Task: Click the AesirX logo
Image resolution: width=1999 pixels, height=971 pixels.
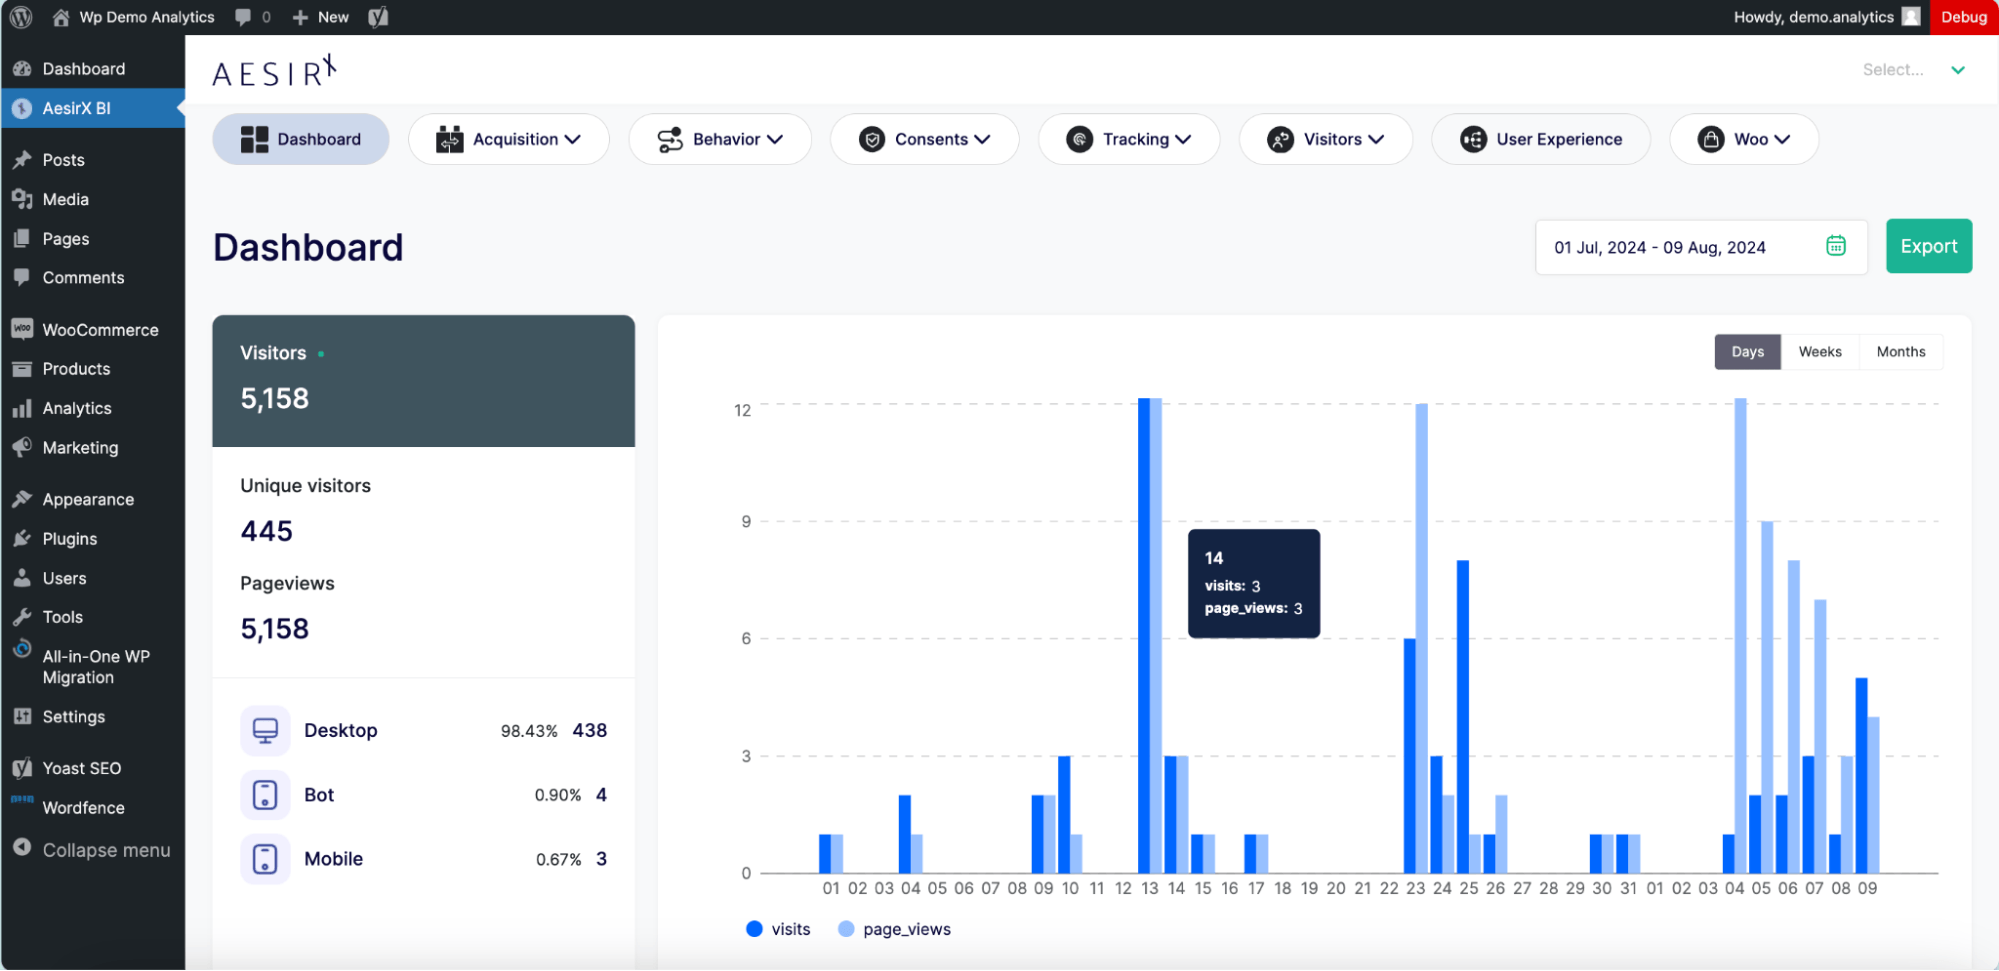Action: [274, 71]
